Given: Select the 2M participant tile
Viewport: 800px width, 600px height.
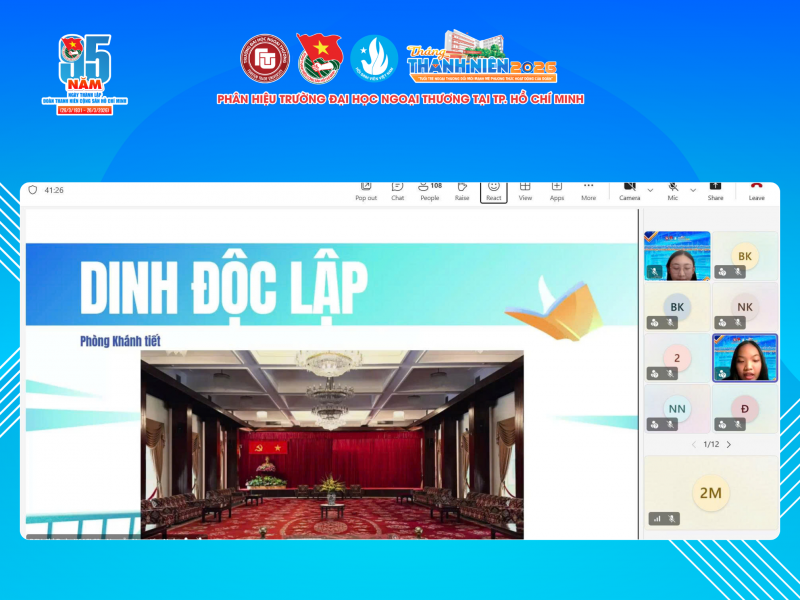Looking at the screenshot, I should point(710,492).
